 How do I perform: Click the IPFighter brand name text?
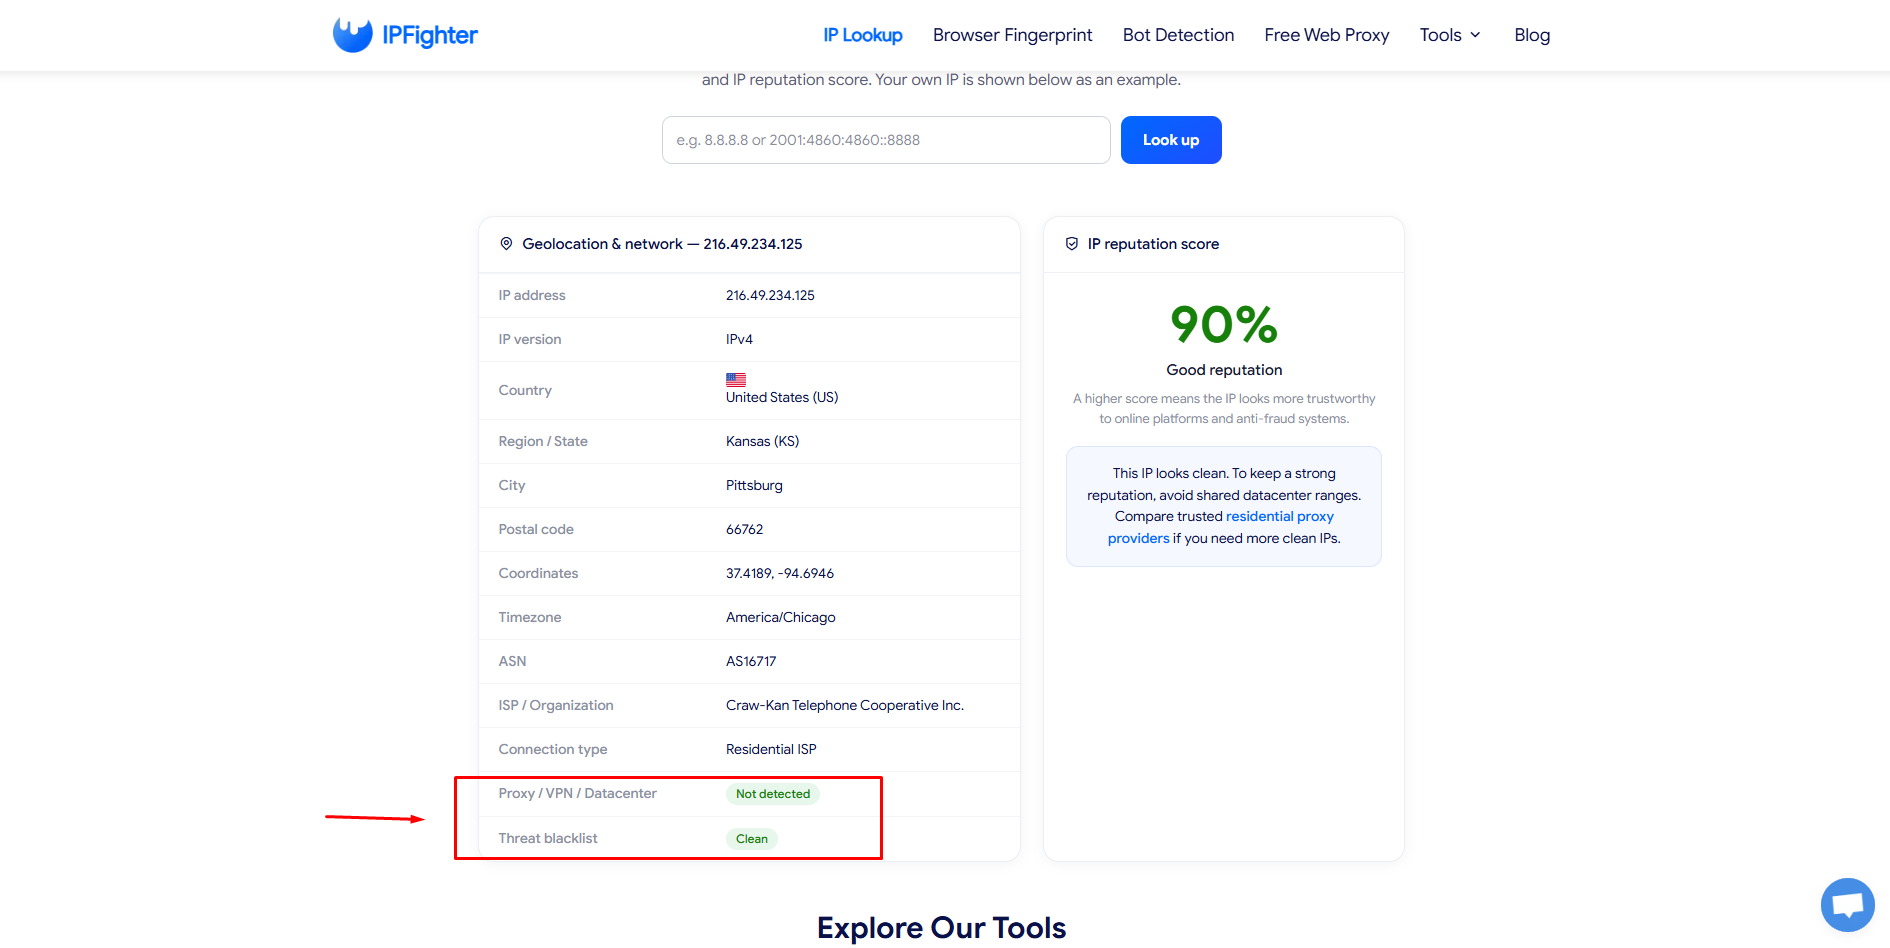click(x=430, y=35)
